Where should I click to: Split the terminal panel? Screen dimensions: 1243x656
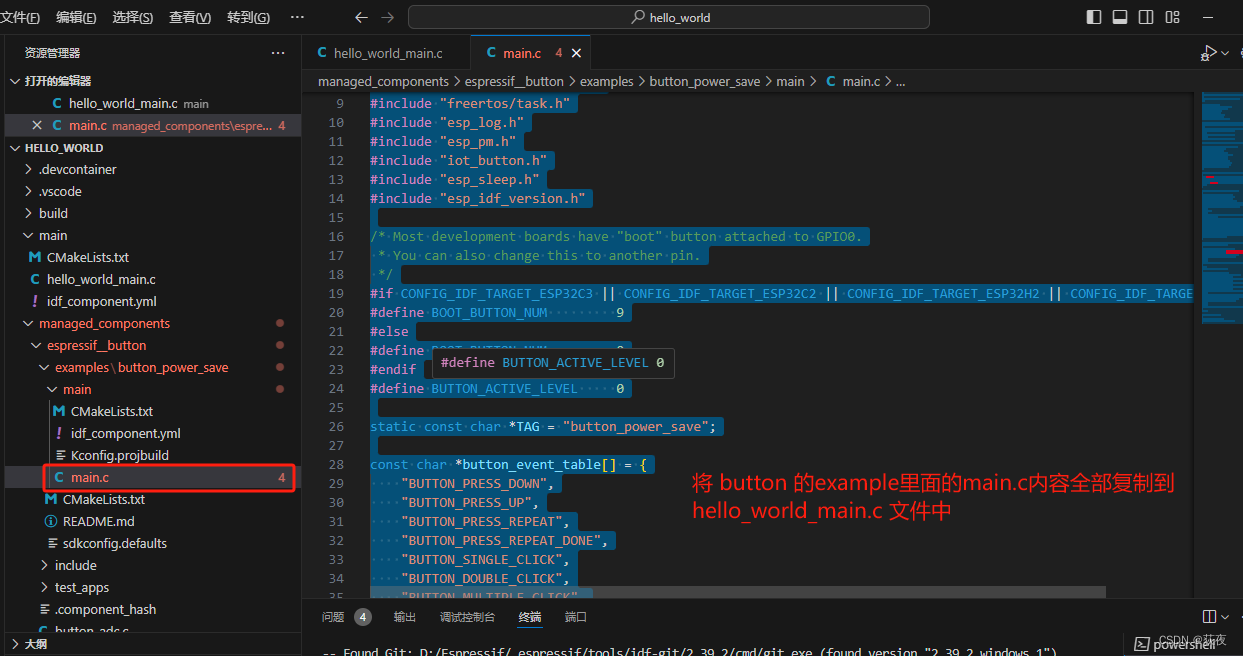(x=1209, y=616)
